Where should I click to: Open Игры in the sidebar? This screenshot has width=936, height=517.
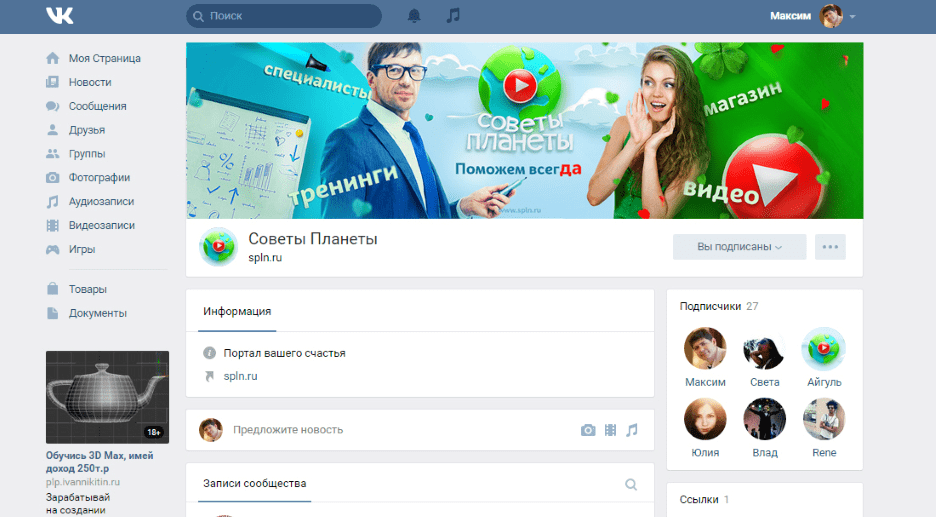pos(82,249)
